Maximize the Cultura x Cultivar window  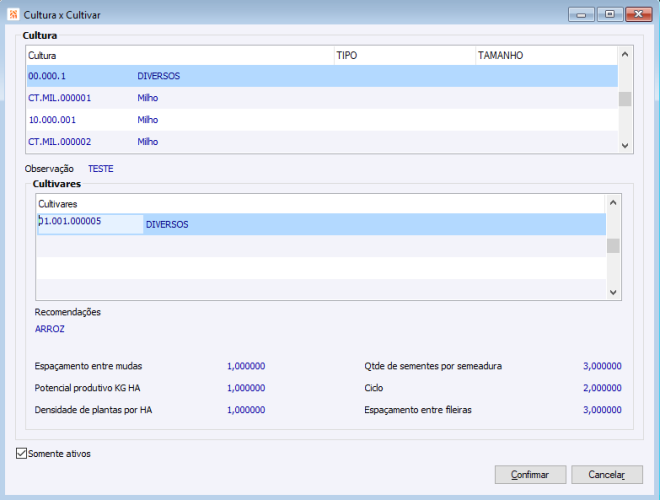(x=609, y=15)
